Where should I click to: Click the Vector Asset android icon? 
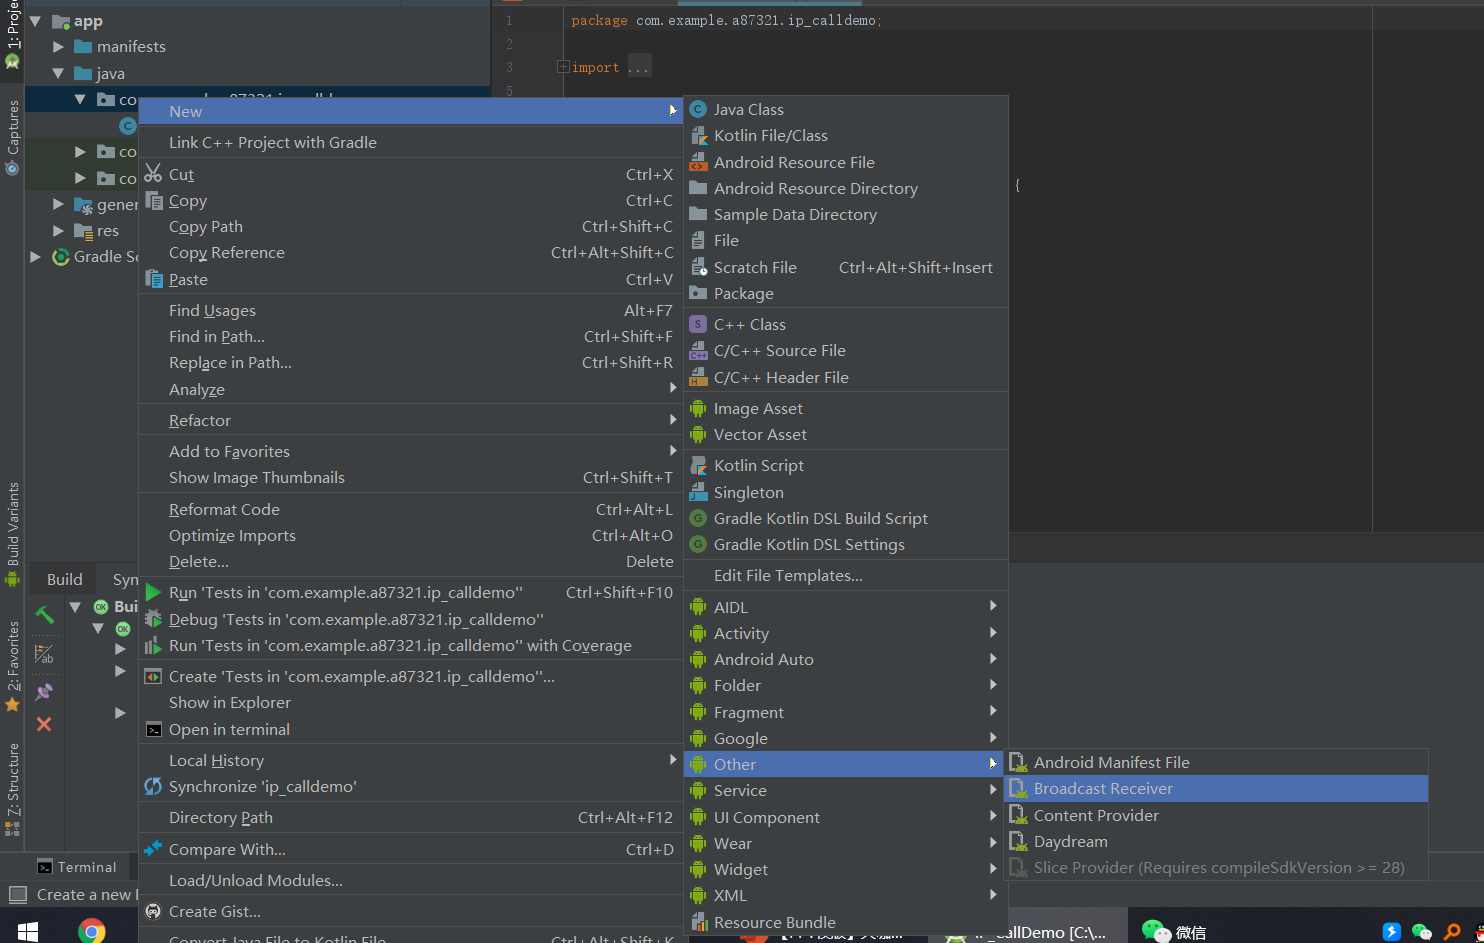tap(698, 434)
